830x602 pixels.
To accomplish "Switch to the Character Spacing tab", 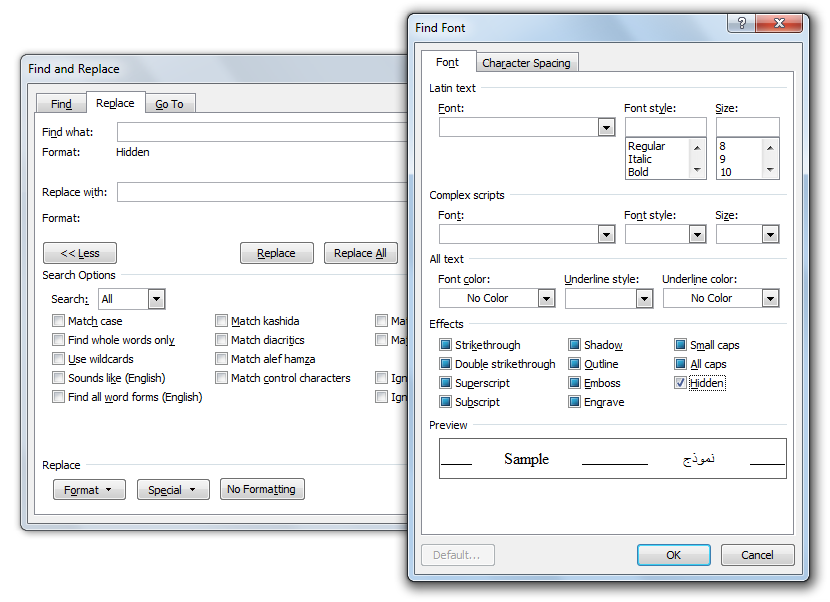I will pyautogui.click(x=526, y=63).
